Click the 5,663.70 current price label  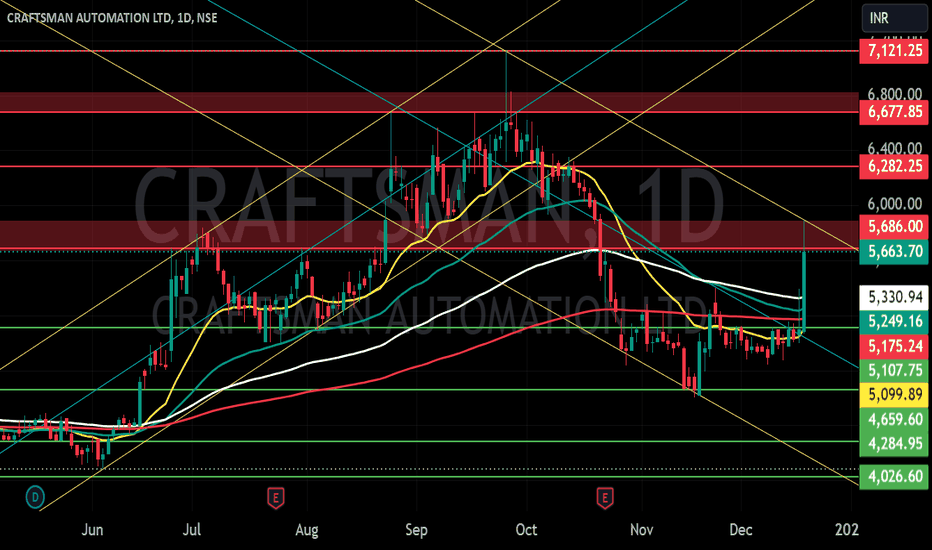(894, 252)
